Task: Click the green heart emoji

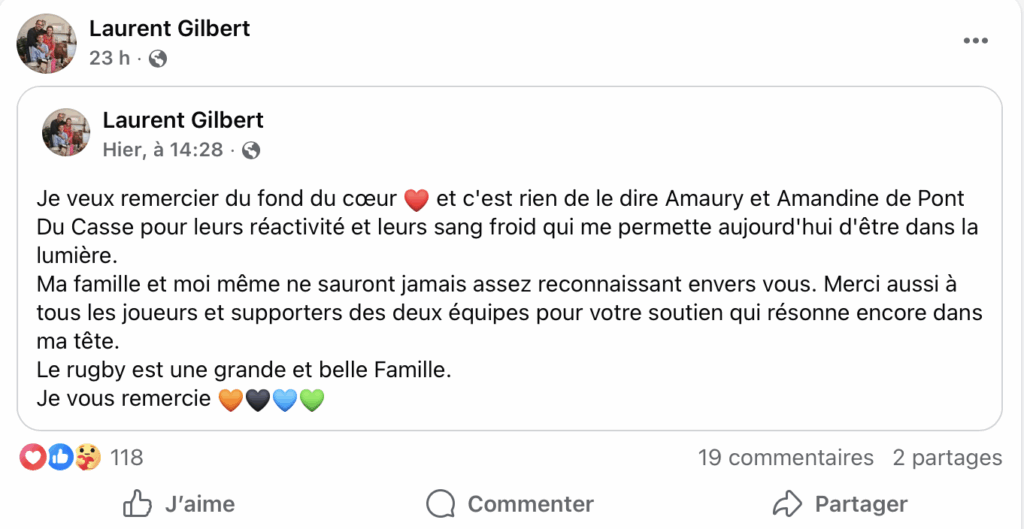Action: click(312, 400)
